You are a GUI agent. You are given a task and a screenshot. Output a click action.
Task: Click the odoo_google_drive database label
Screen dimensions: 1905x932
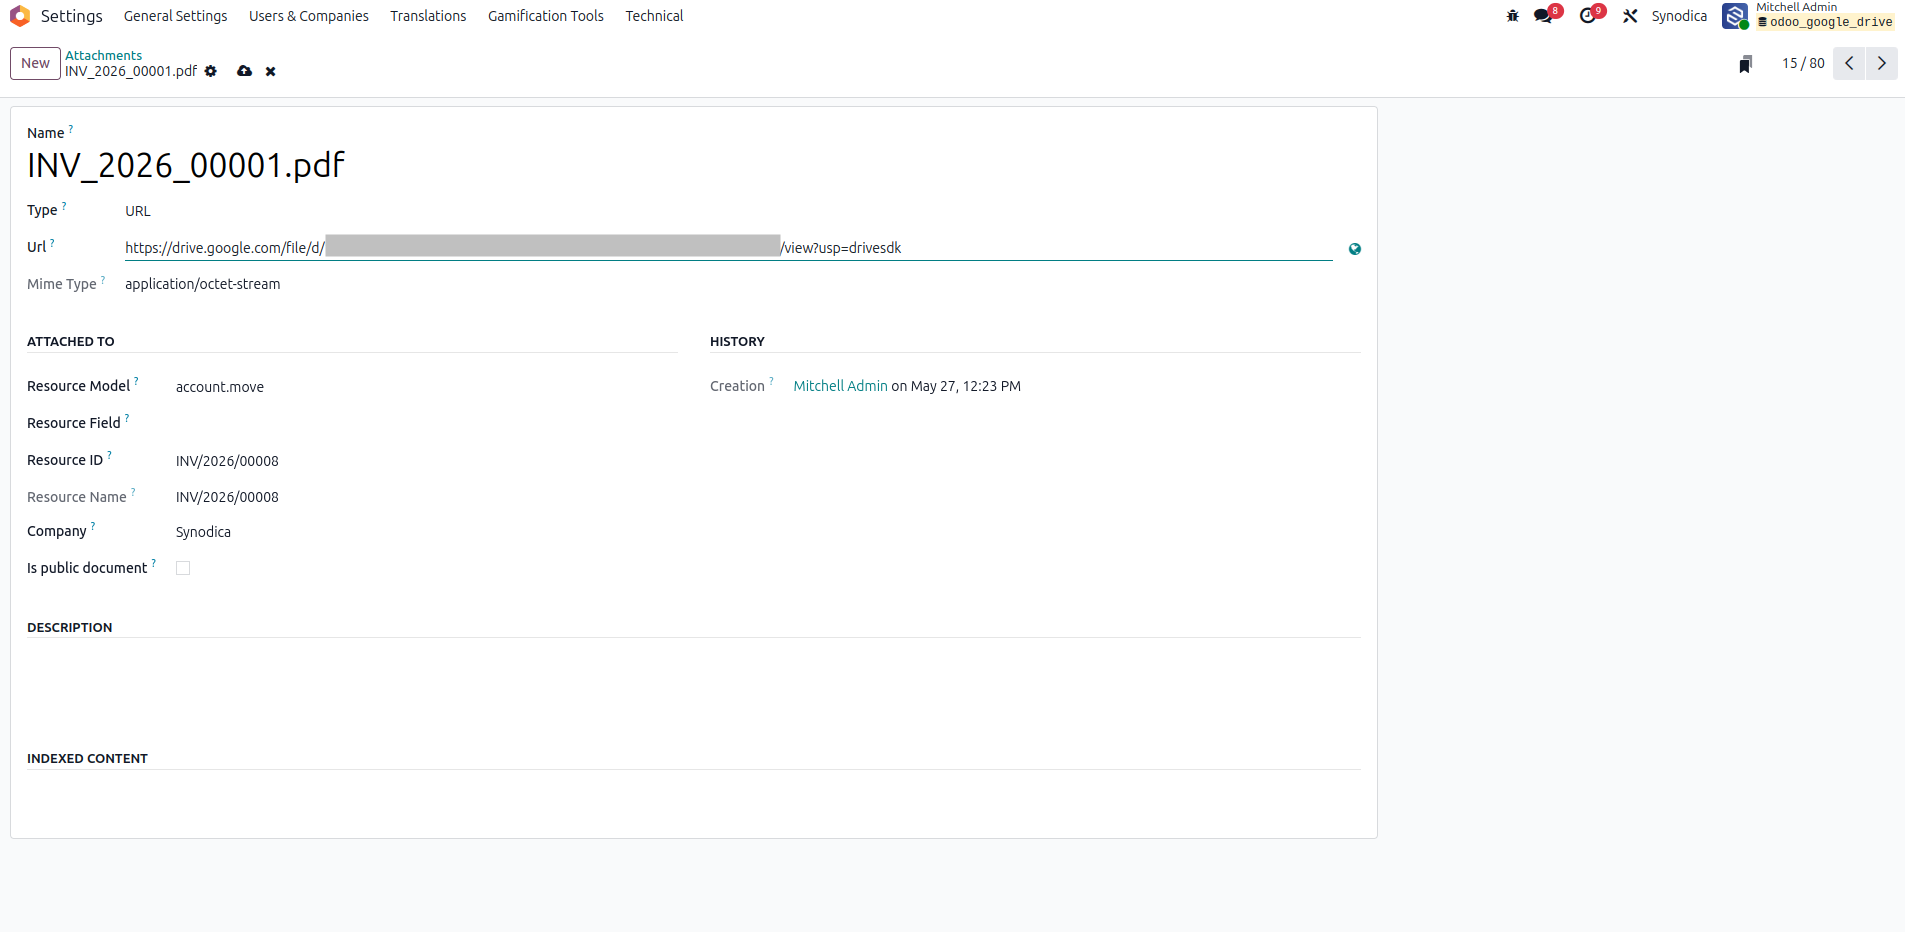tap(1825, 22)
